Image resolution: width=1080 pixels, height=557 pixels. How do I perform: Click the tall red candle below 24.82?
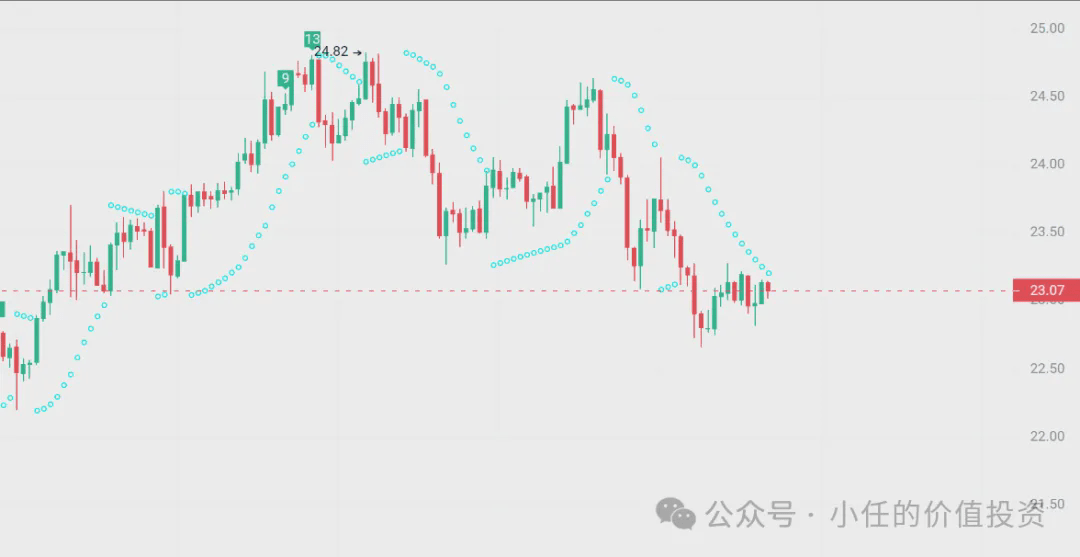[318, 90]
